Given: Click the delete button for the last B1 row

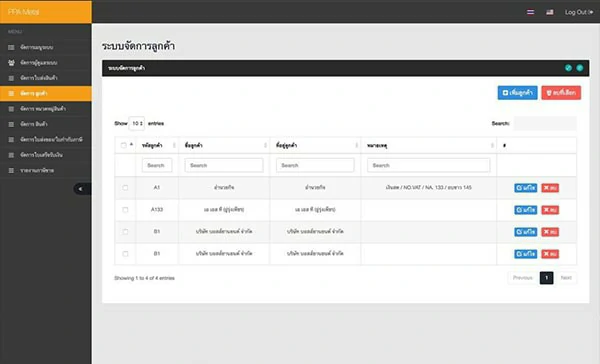Looking at the screenshot, I should click(x=550, y=254).
